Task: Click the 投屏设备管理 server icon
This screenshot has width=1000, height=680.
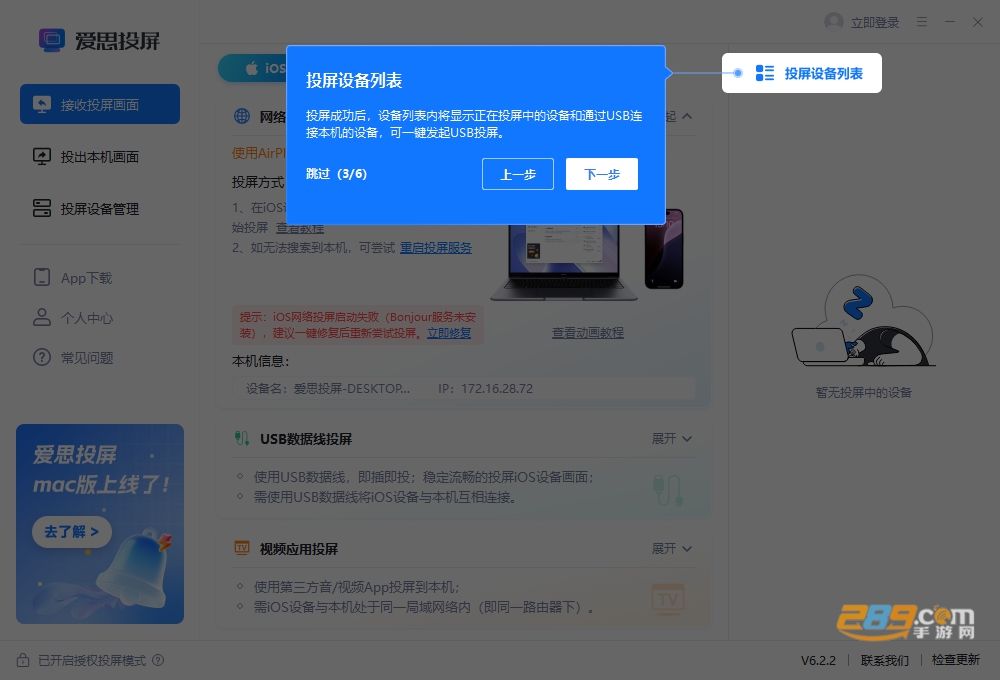Action: click(42, 208)
